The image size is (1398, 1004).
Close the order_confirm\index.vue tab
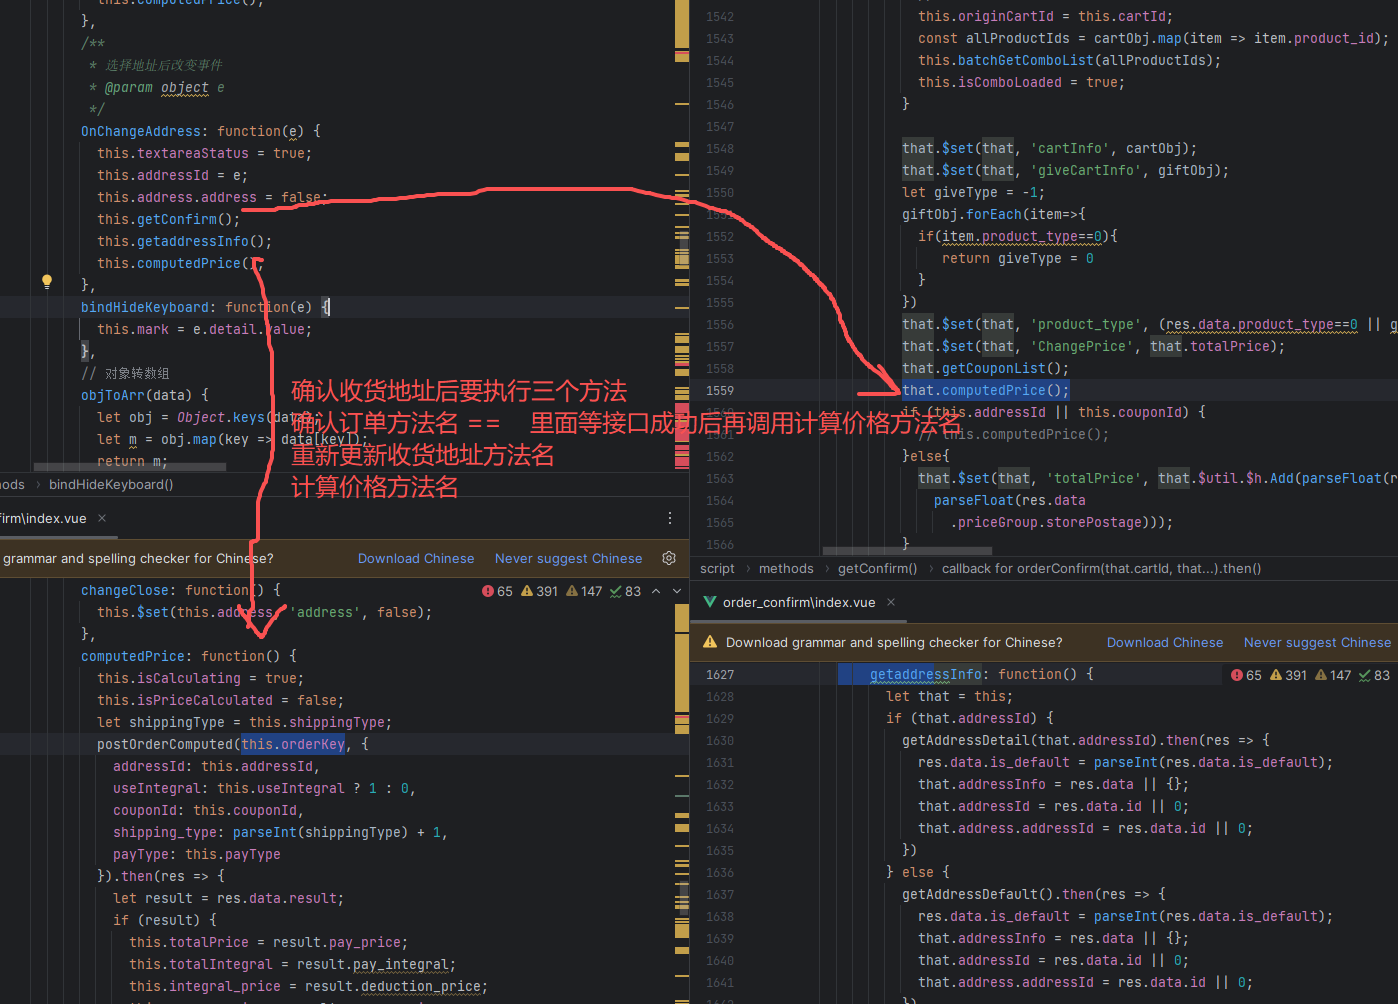891,602
